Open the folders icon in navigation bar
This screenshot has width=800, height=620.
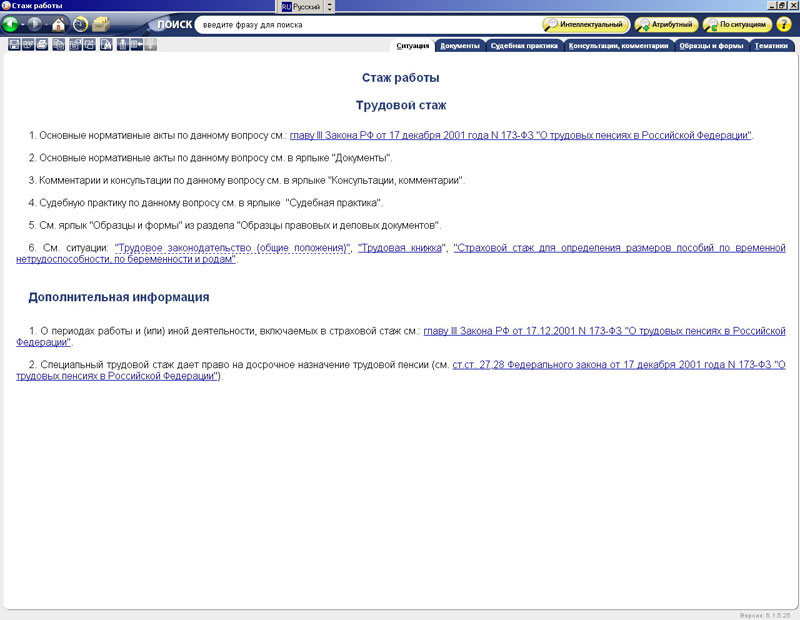tap(101, 24)
